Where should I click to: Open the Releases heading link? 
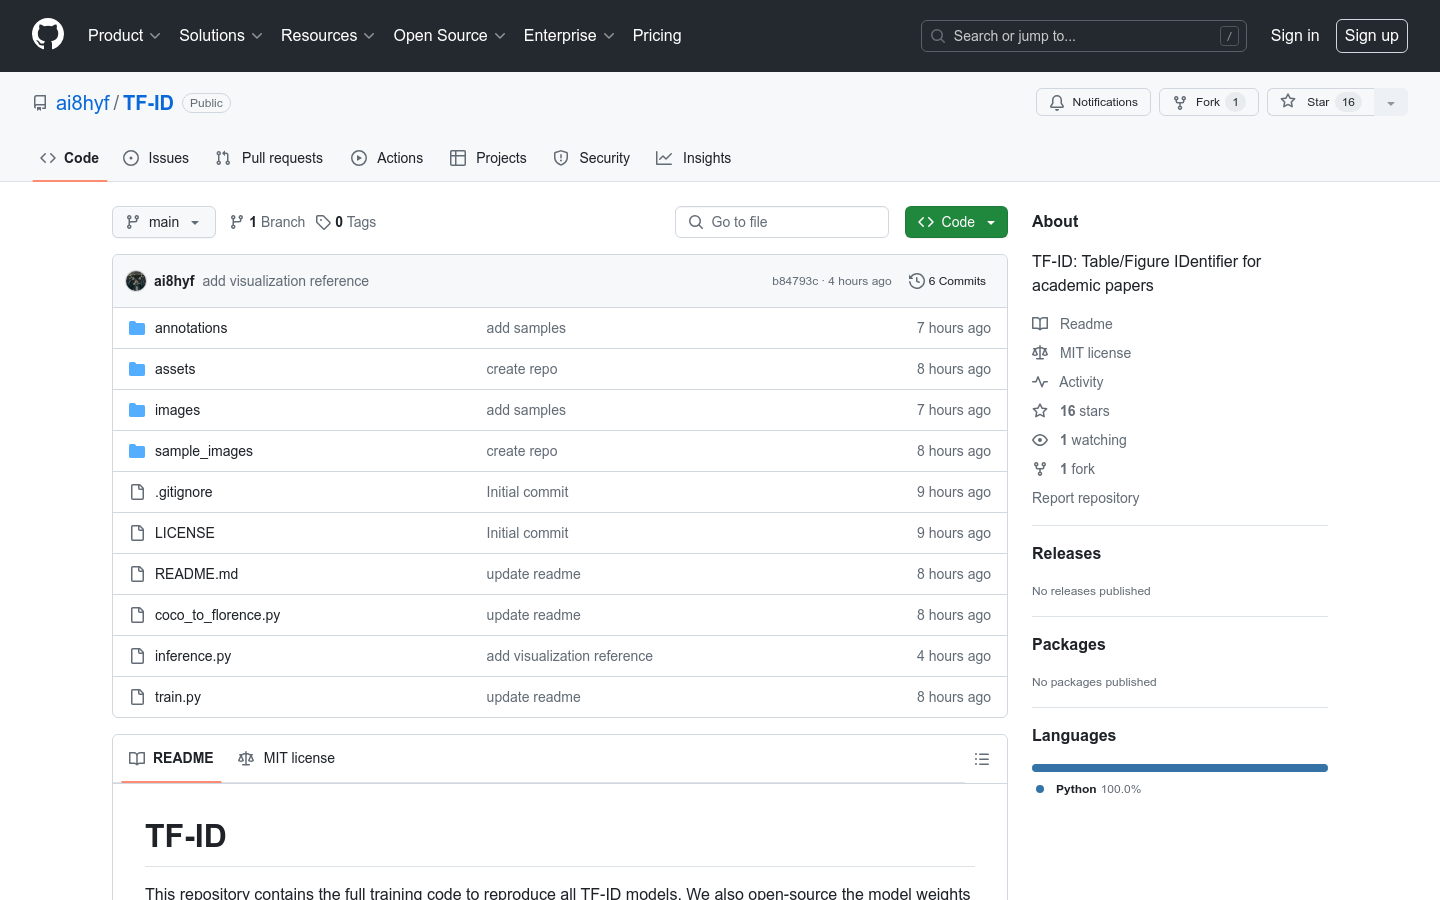(1066, 553)
